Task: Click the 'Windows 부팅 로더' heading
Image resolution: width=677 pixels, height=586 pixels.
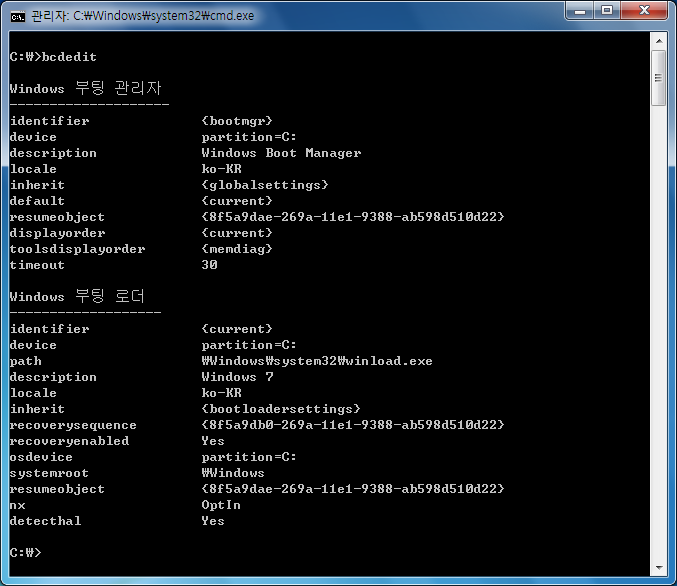Action: click(77, 296)
